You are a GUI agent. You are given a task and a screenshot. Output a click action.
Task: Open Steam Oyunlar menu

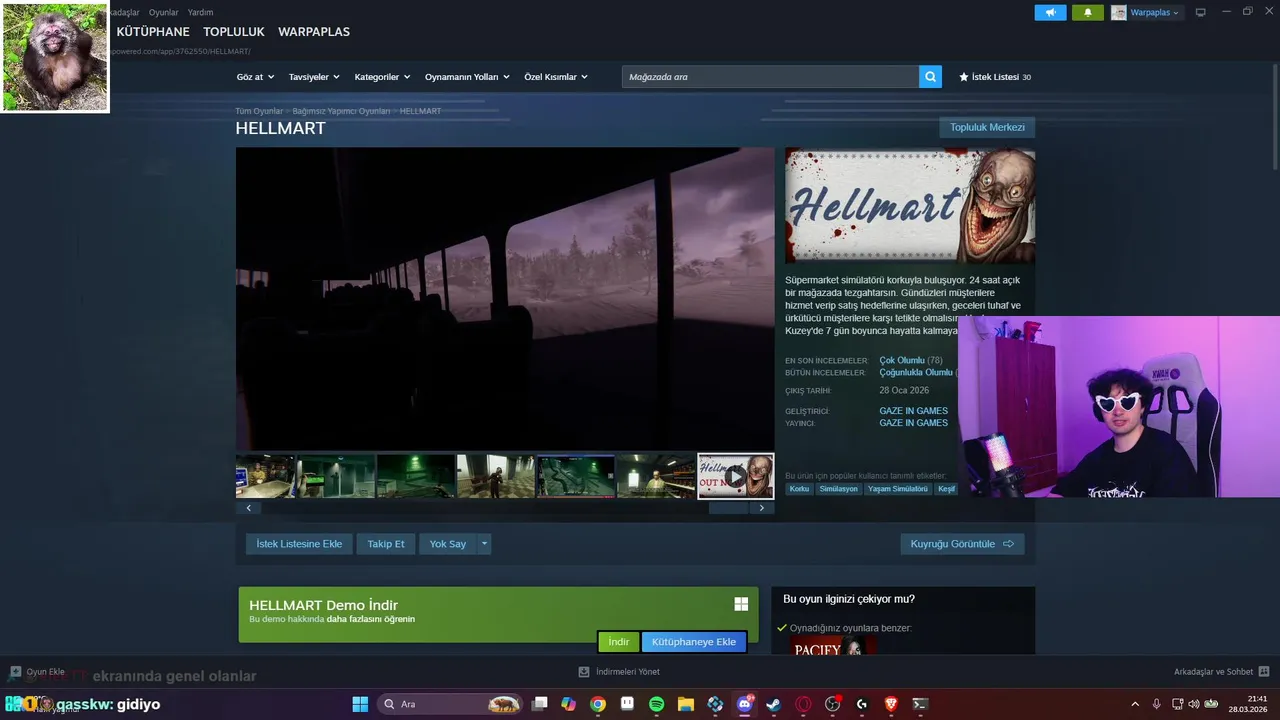[x=163, y=12]
